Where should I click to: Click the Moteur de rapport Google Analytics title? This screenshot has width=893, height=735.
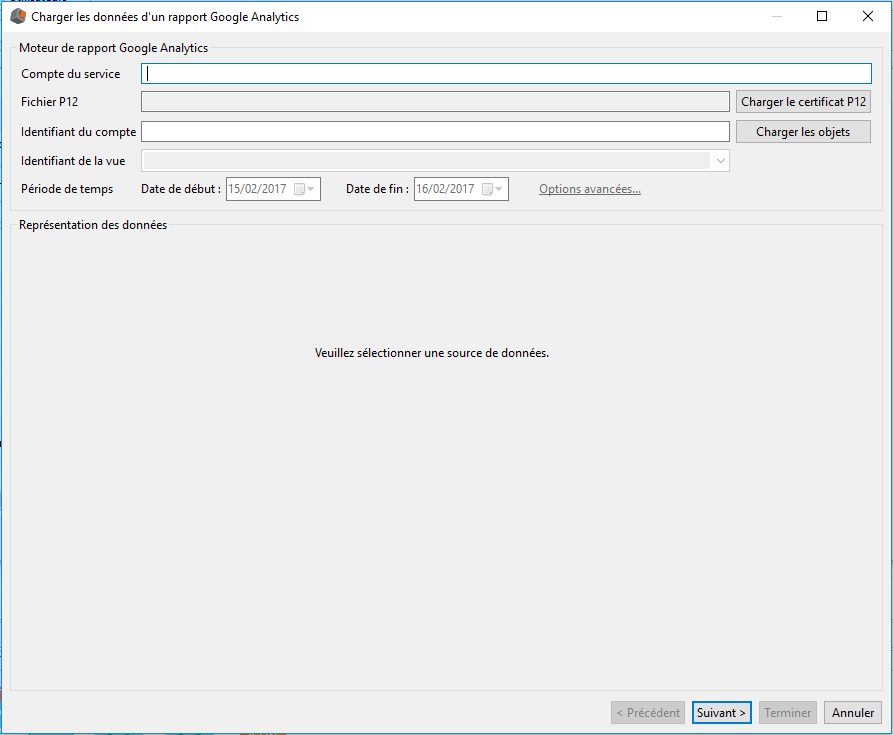pos(113,48)
